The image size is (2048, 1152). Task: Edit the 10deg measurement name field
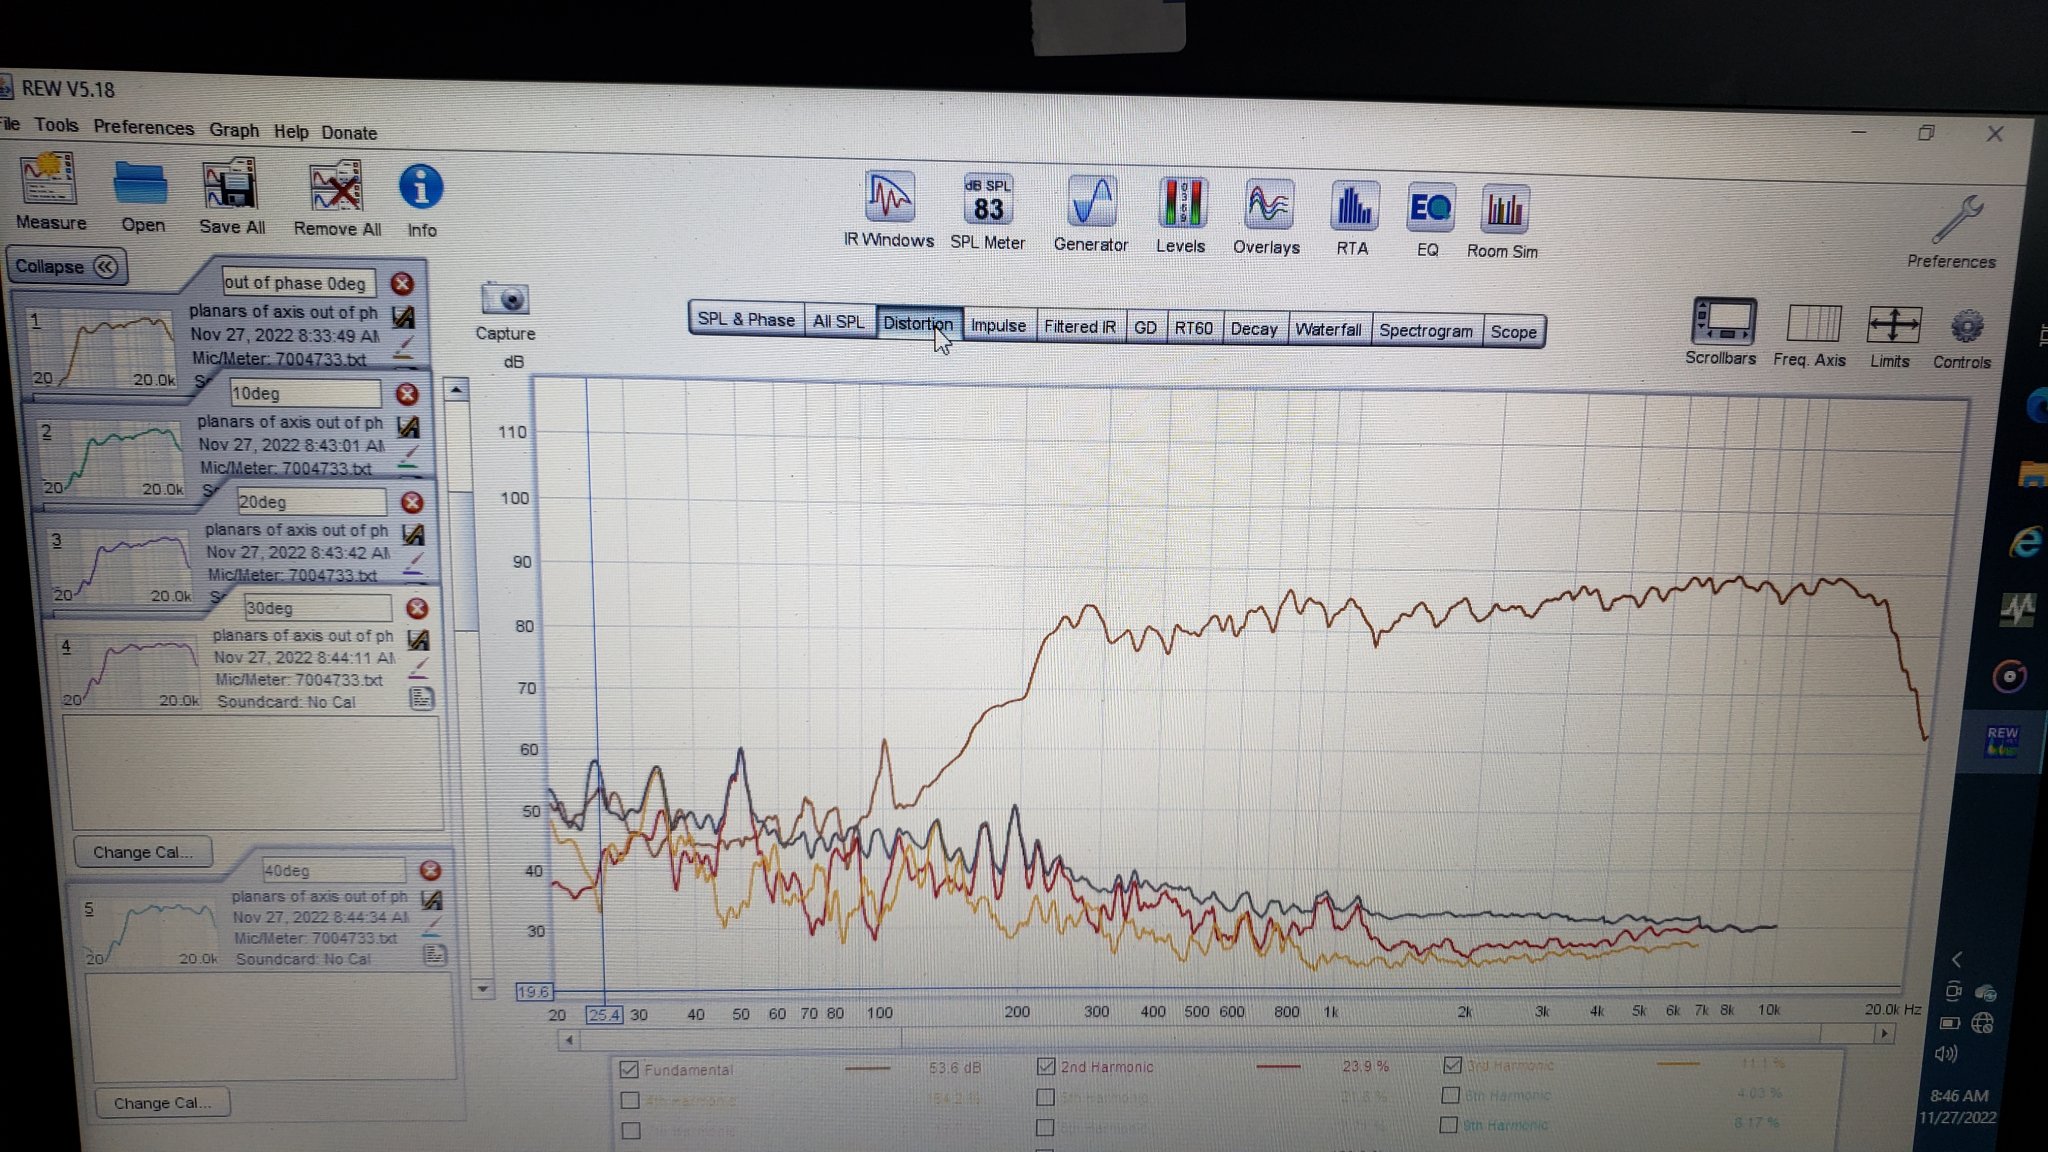304,393
